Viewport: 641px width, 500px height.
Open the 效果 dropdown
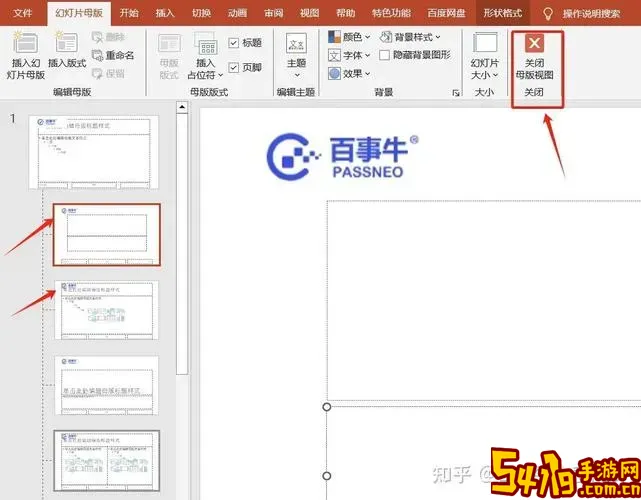[350, 74]
